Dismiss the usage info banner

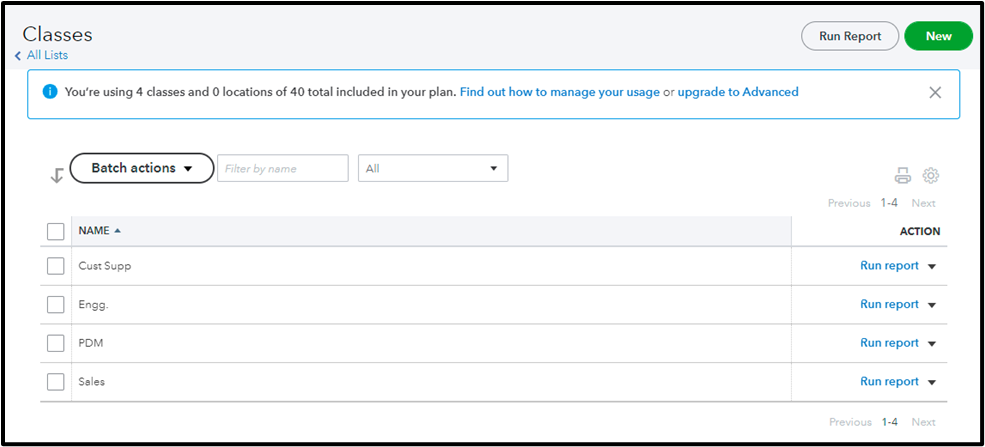point(935,93)
